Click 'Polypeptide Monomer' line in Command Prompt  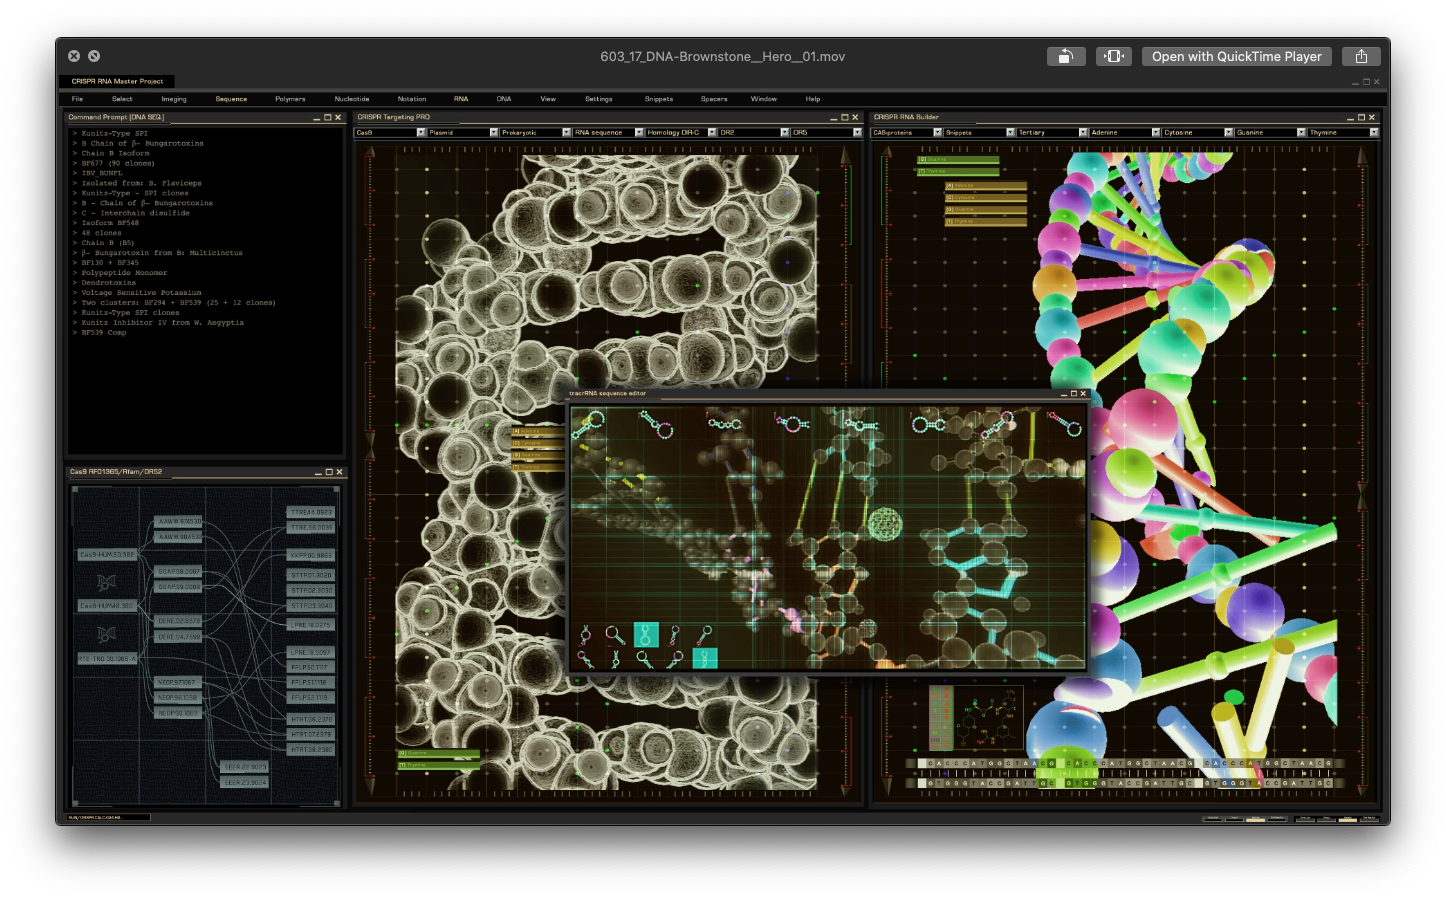click(x=124, y=273)
